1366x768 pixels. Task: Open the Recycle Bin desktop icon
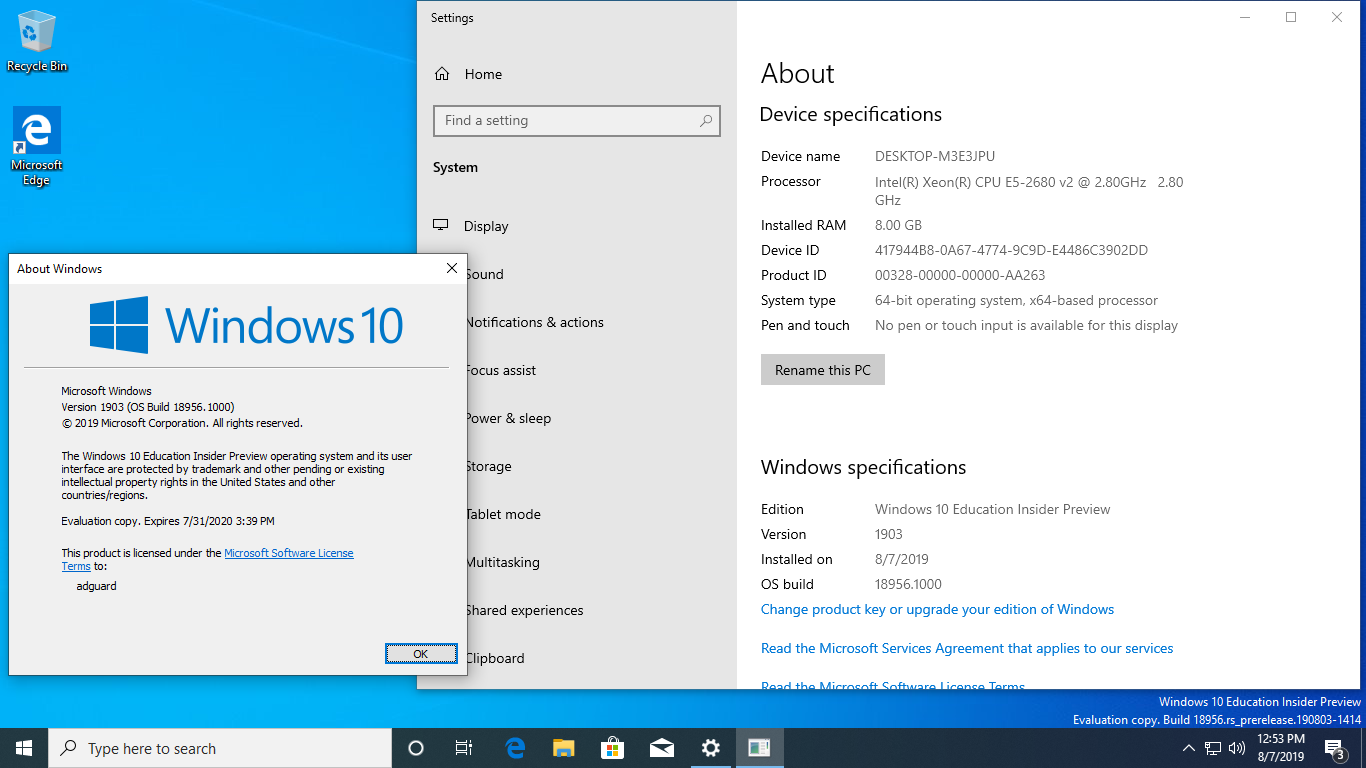(37, 42)
